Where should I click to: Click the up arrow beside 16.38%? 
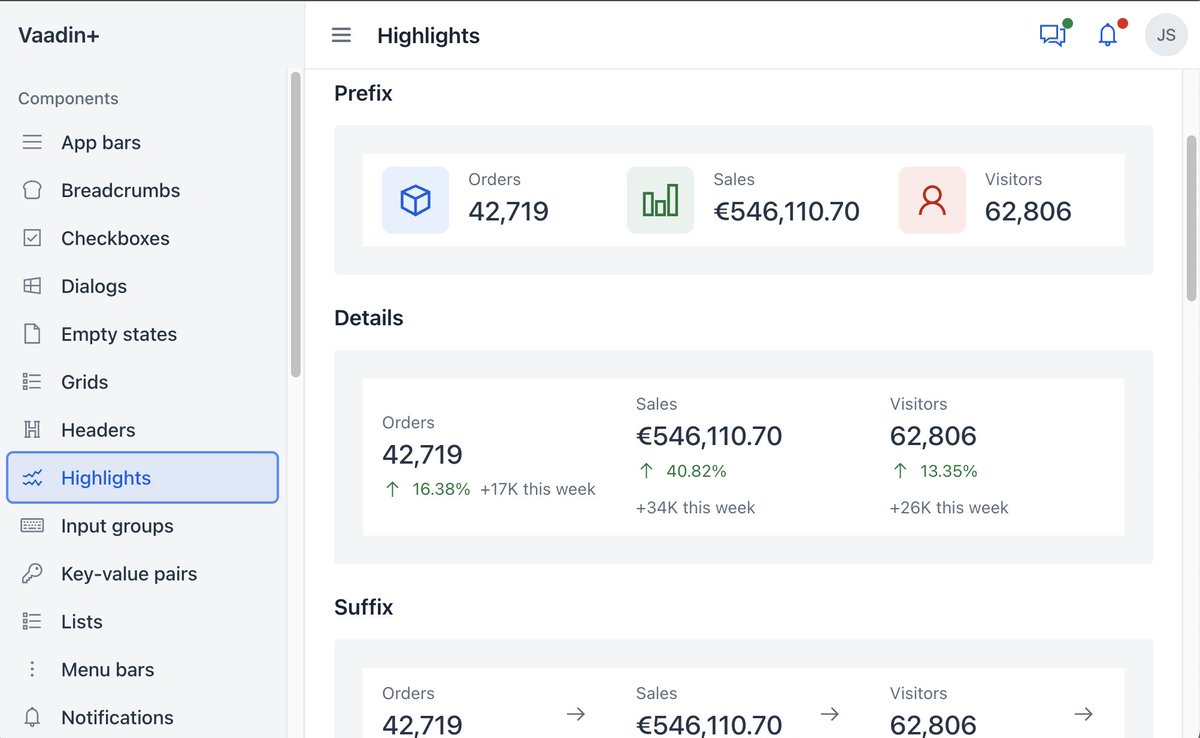point(392,489)
